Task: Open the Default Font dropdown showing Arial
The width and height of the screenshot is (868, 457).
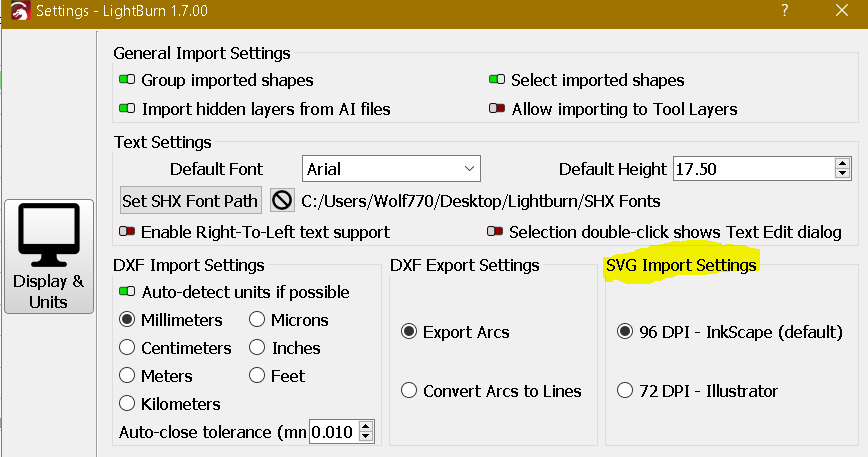Action: pos(391,169)
